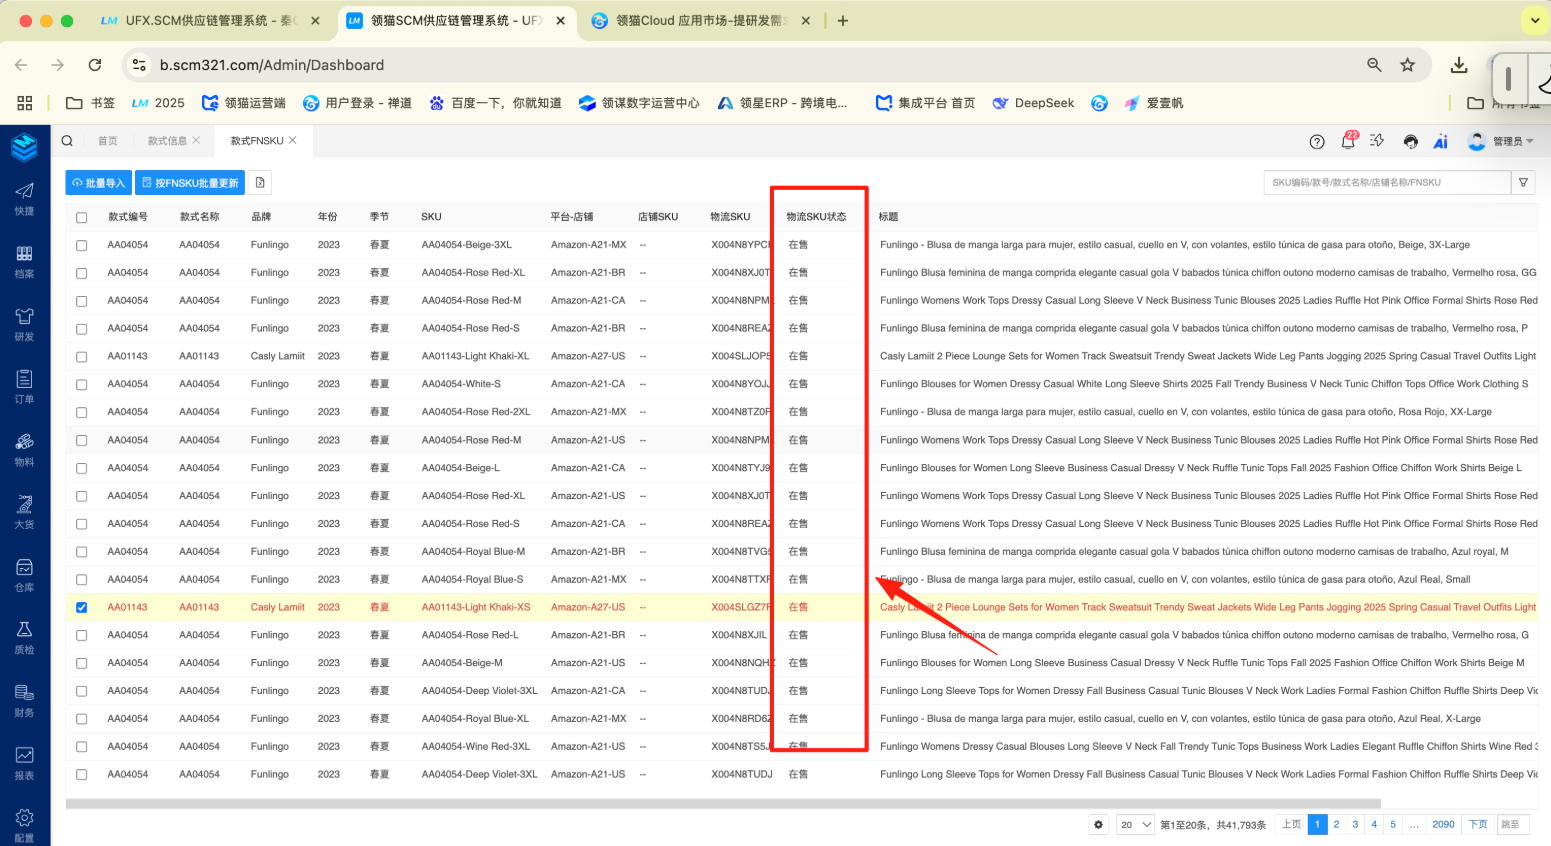
Task: Open 财务 finance module in sidebar
Action: [24, 700]
